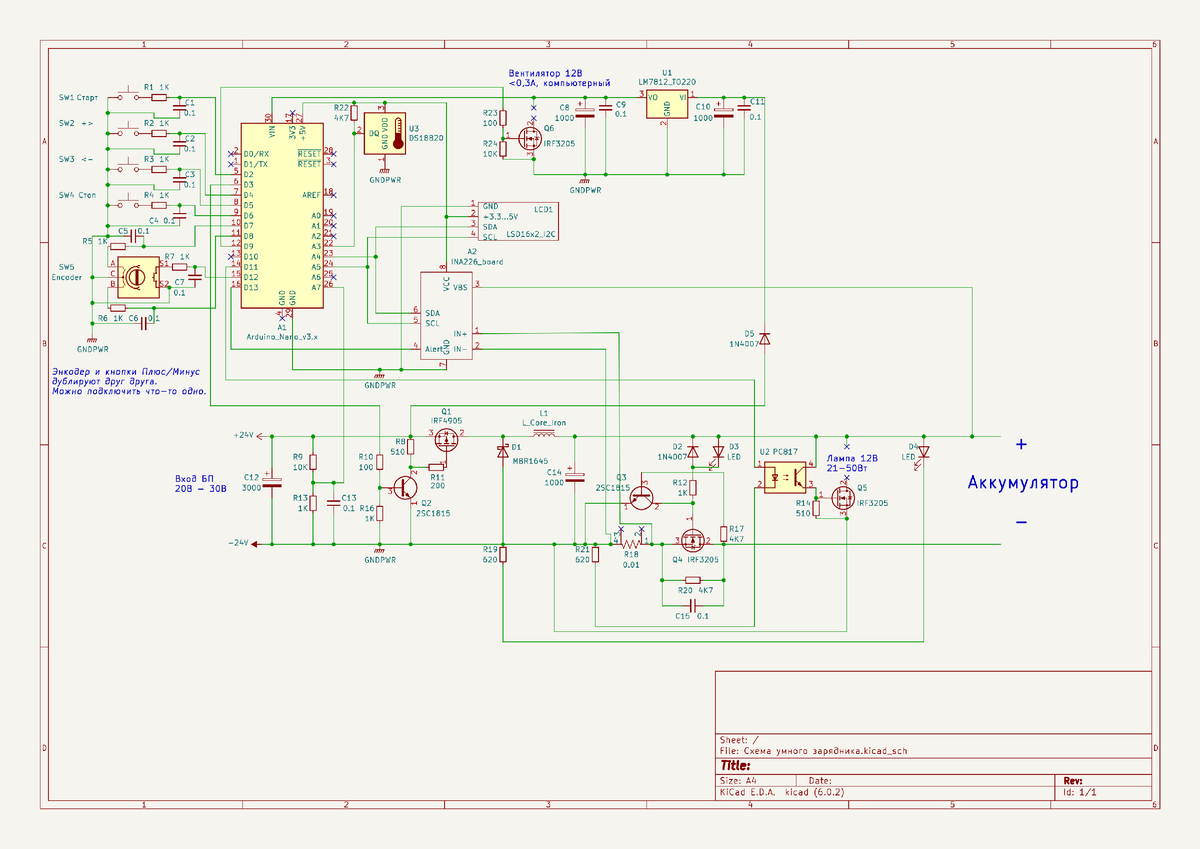Image resolution: width=1200 pixels, height=849 pixels.
Task: Click the 'Date:' field
Action: (x=820, y=780)
